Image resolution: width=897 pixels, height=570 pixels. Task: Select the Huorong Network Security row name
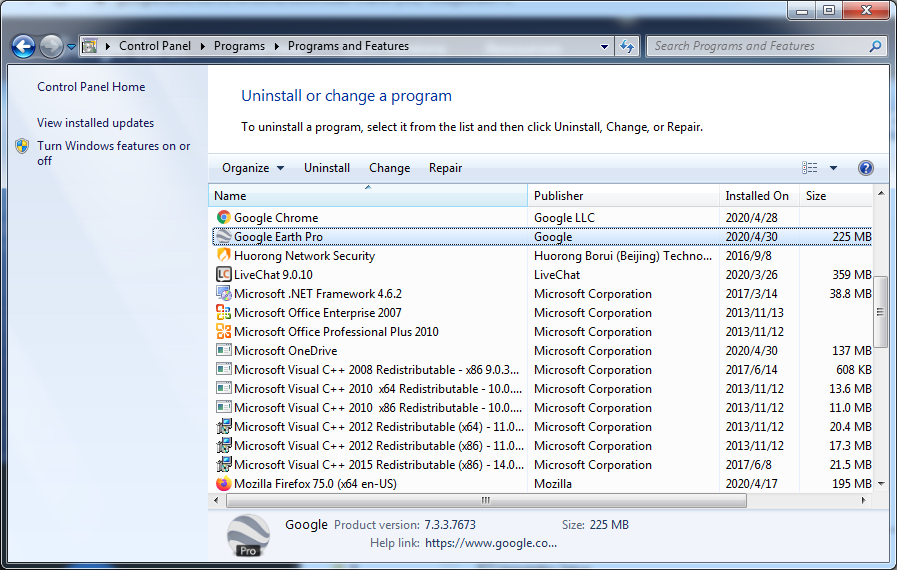304,255
